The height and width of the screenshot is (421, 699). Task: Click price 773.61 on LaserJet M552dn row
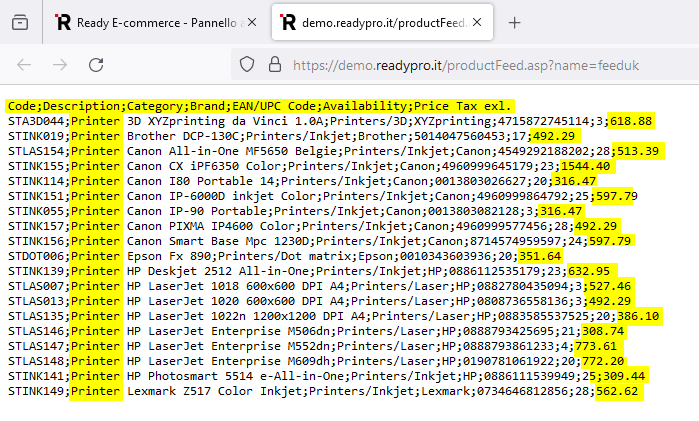point(596,347)
